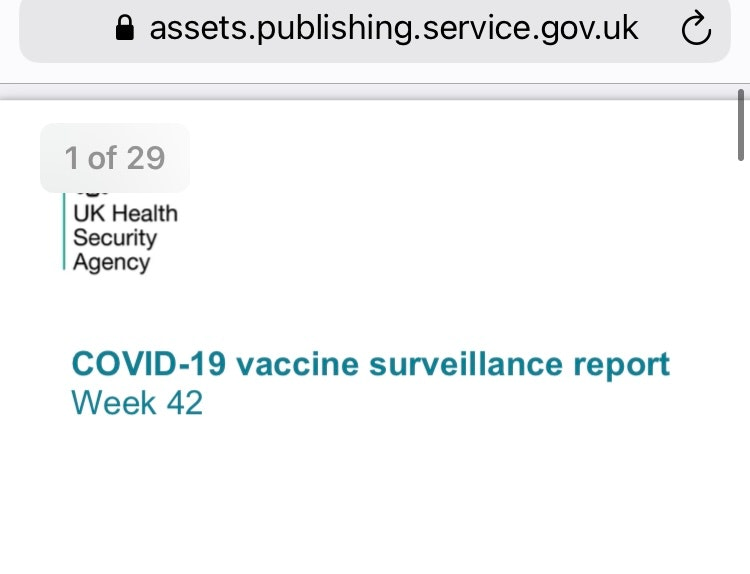
Task: Click the word 'vaccine' in the heading
Action: tap(298, 364)
